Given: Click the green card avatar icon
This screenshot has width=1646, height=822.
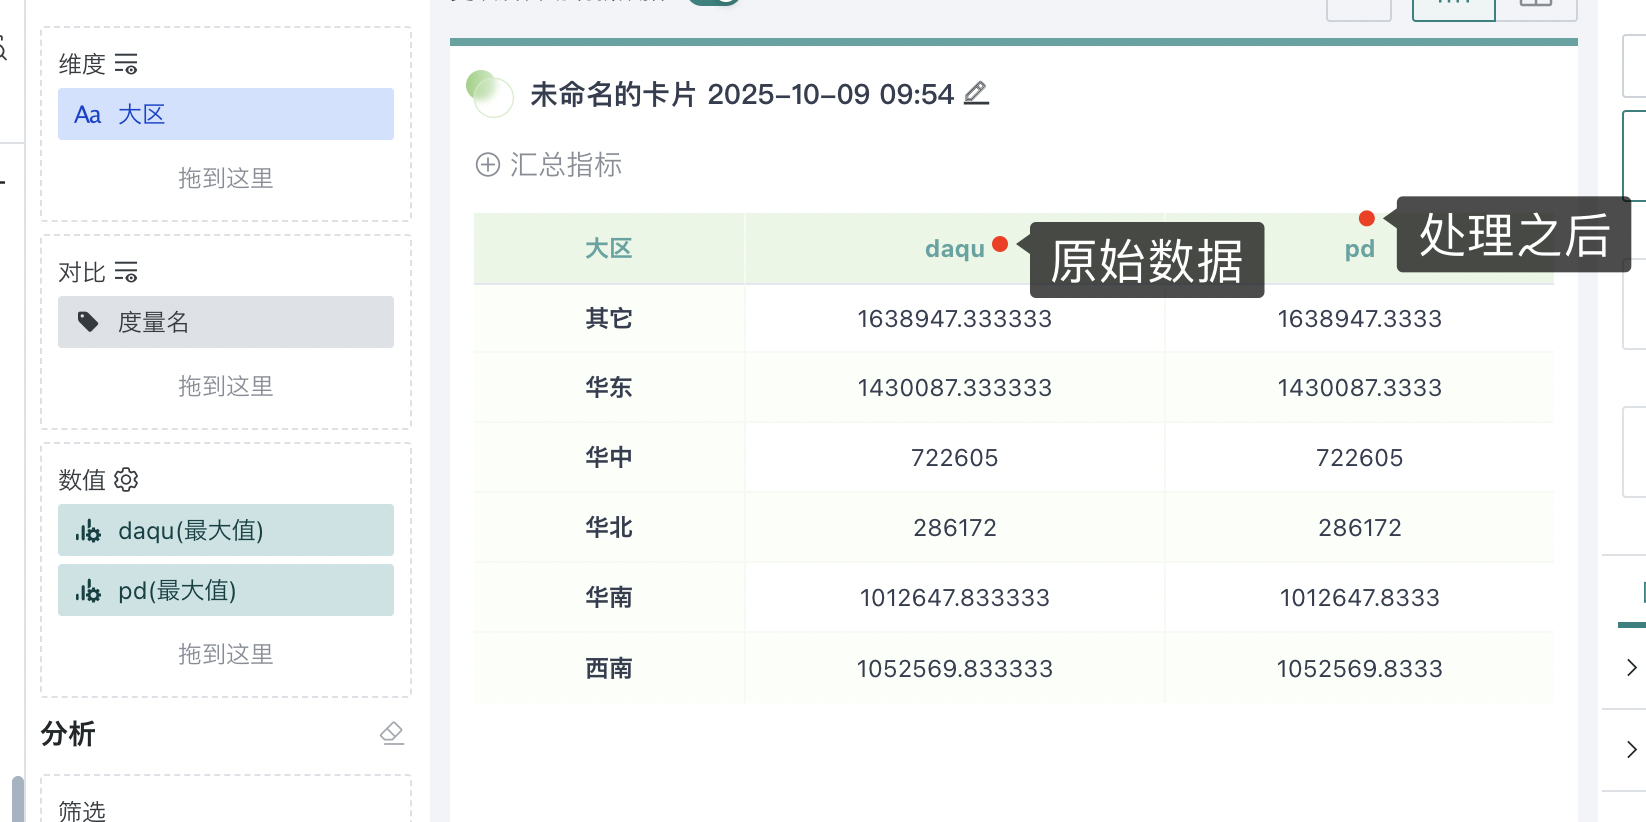Looking at the screenshot, I should (490, 93).
